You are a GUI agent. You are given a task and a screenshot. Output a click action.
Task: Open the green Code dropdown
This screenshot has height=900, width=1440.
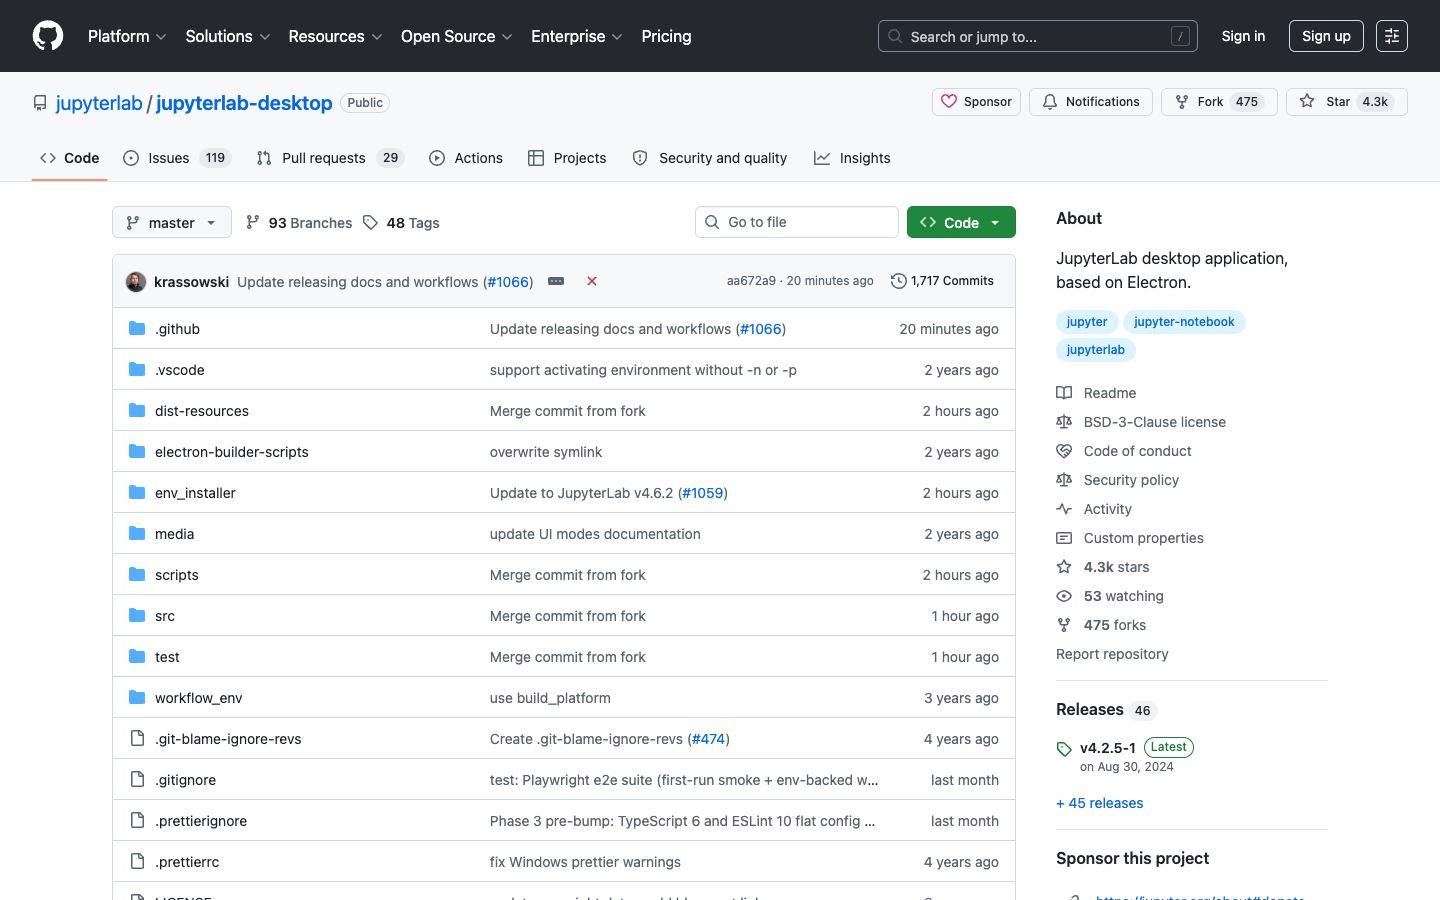tap(961, 222)
